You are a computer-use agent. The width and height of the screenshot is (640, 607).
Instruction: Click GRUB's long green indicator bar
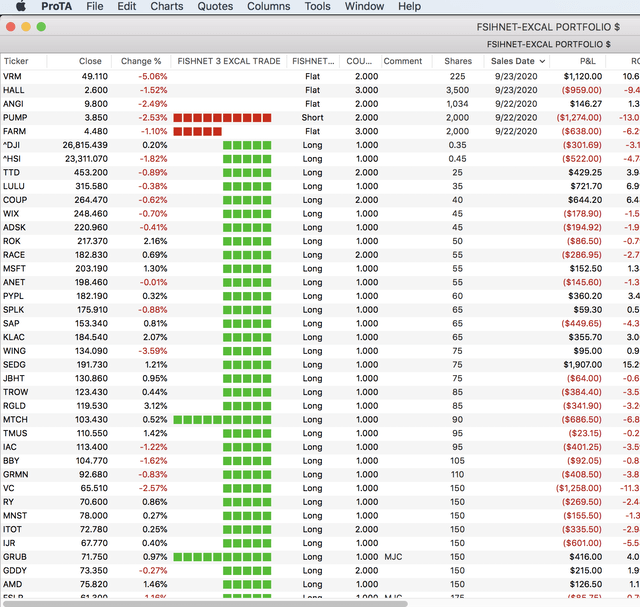coord(222,557)
